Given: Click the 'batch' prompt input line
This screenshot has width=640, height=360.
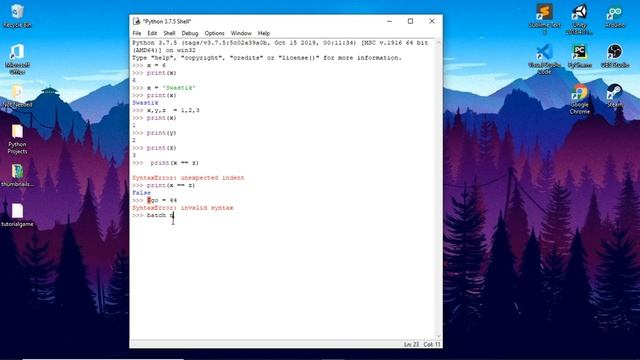Looking at the screenshot, I should (153, 215).
